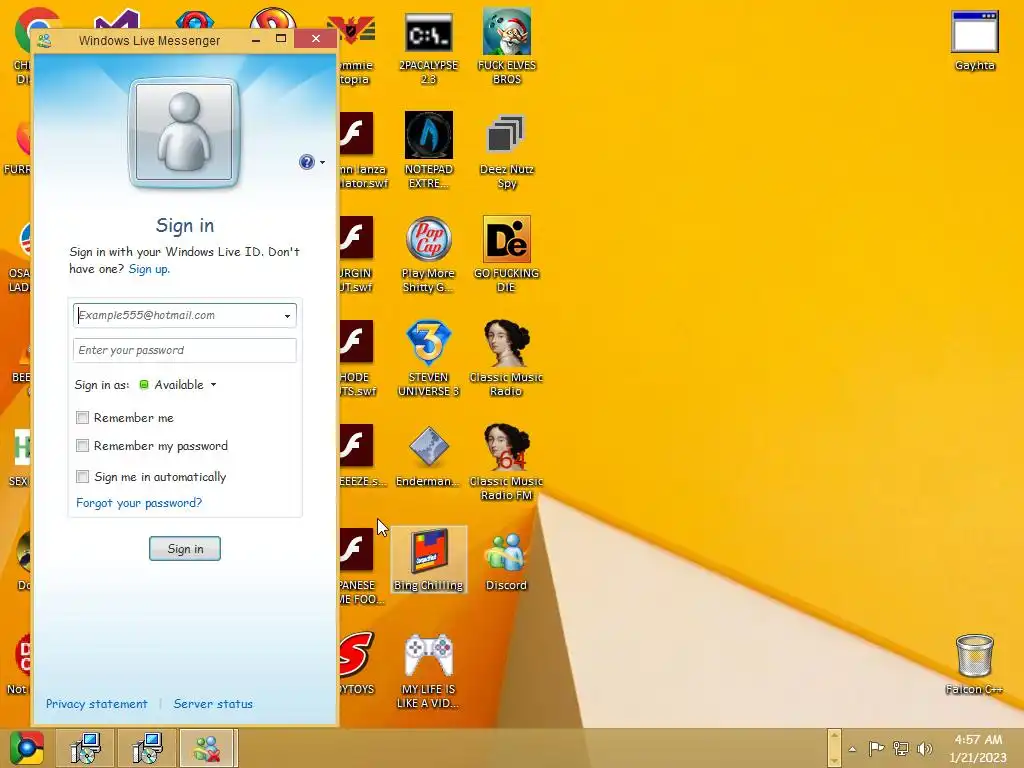Maximize the Windows Live Messenger window
The image size is (1024, 768).
(x=281, y=39)
